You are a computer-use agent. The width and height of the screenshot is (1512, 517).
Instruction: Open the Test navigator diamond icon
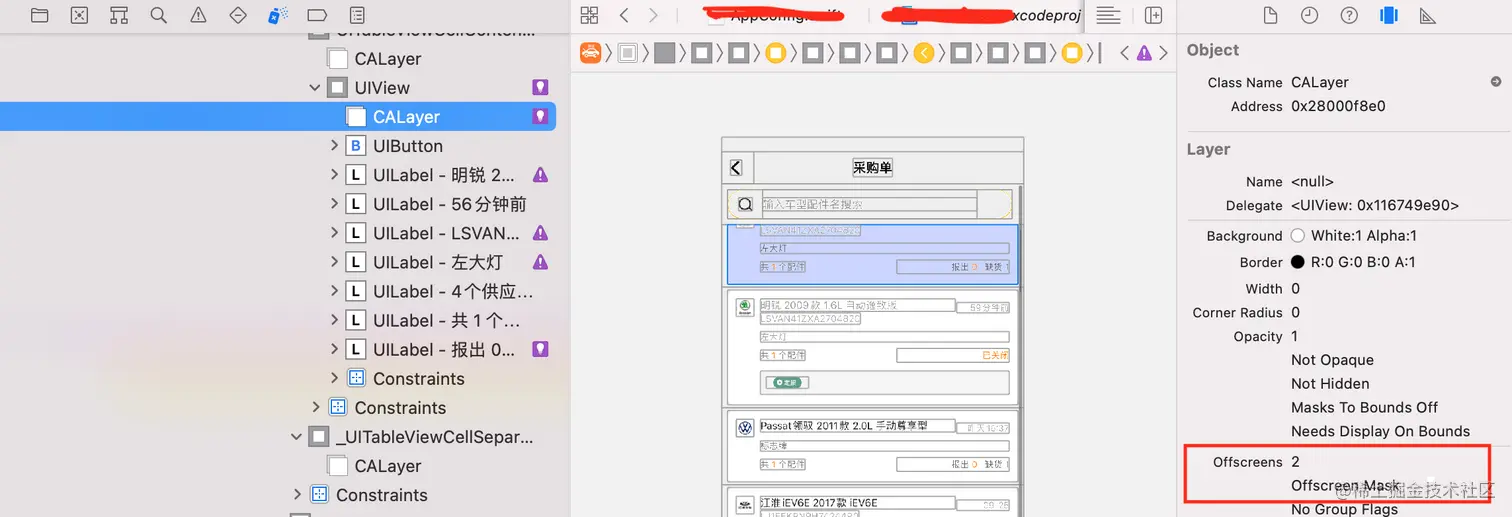(238, 15)
